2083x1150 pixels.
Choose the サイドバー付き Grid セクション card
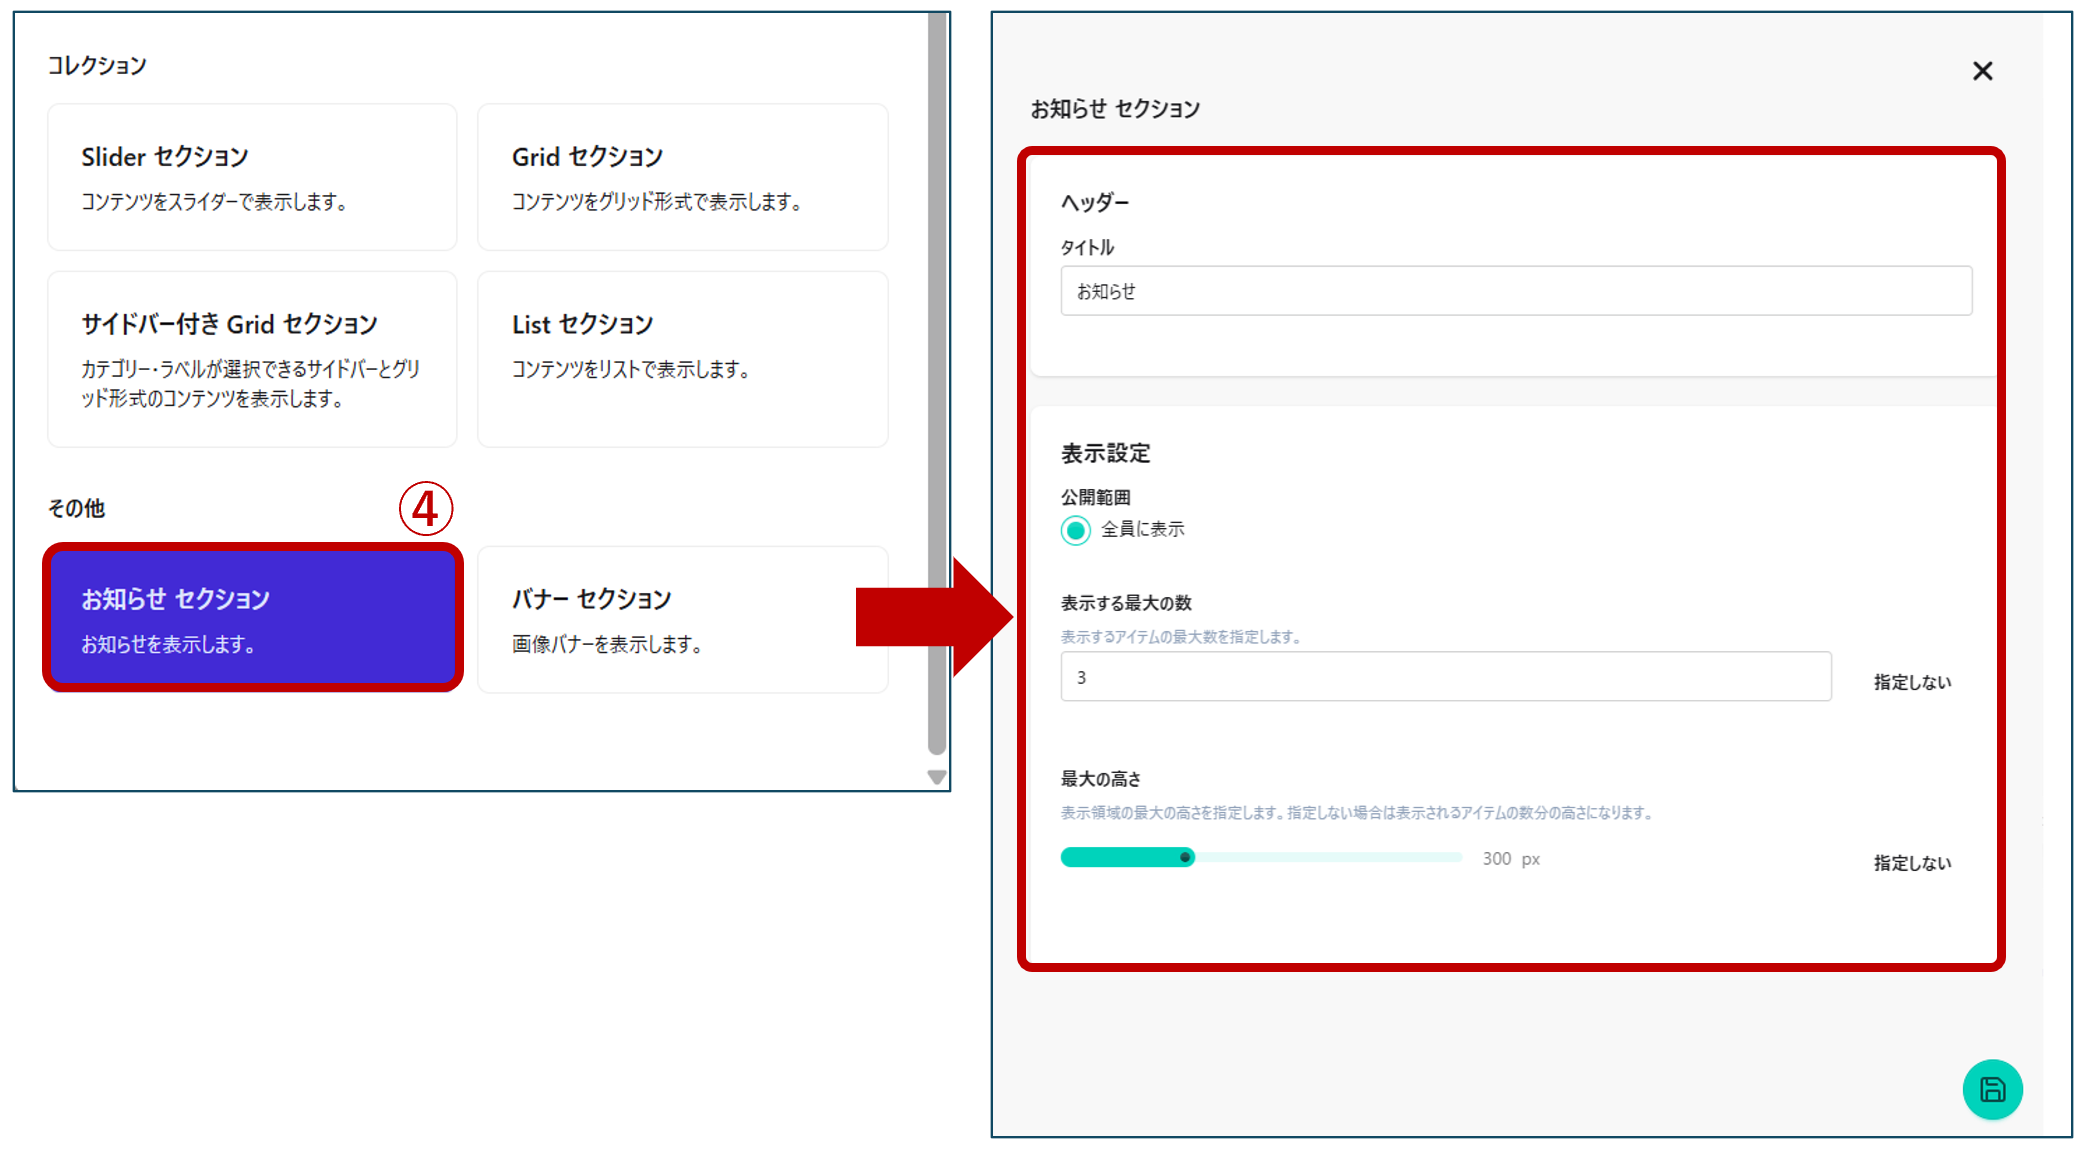click(252, 359)
